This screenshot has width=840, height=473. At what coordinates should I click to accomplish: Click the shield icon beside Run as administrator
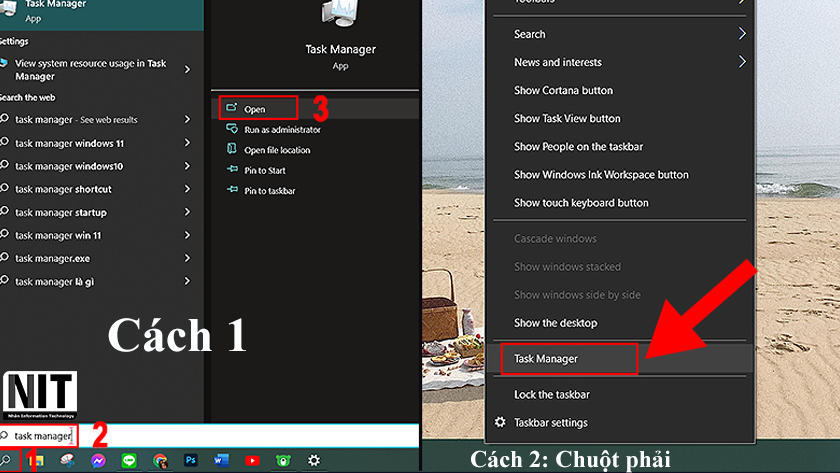232,129
